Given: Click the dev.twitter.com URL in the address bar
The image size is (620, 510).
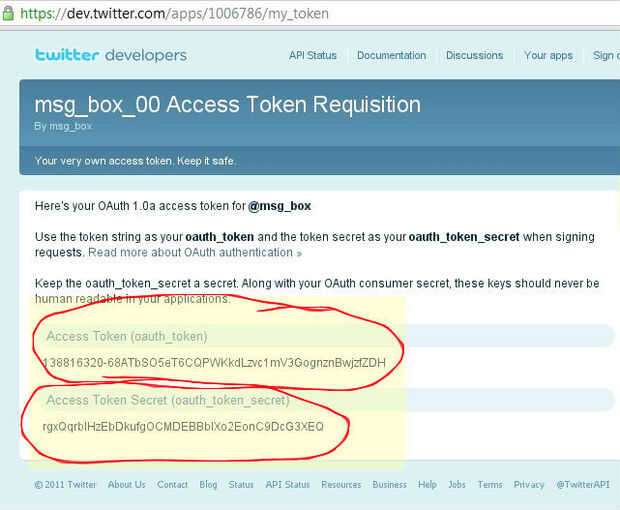Looking at the screenshot, I should click(174, 13).
